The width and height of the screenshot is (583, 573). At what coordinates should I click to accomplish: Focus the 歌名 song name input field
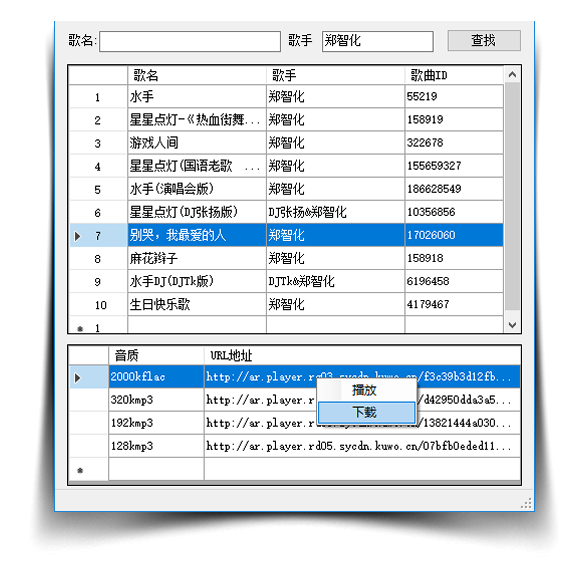tap(190, 41)
